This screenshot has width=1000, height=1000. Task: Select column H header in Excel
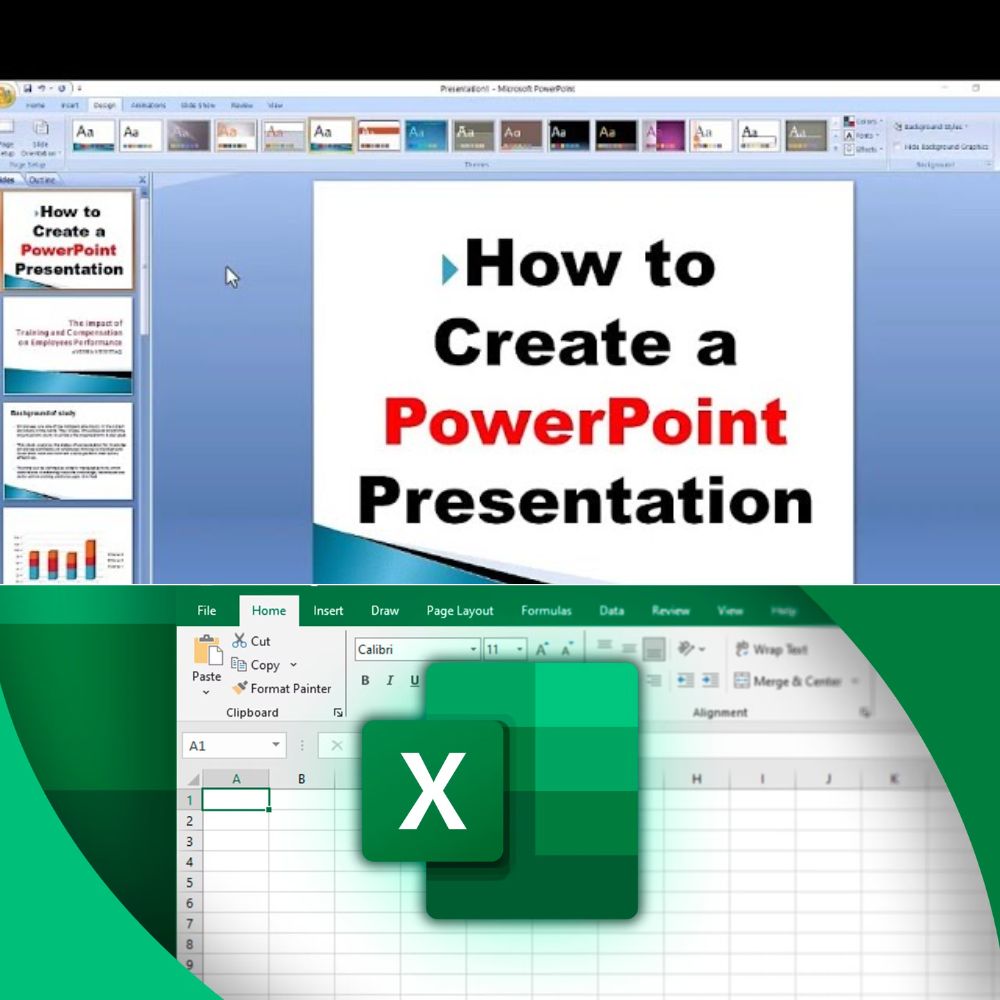[x=696, y=779]
